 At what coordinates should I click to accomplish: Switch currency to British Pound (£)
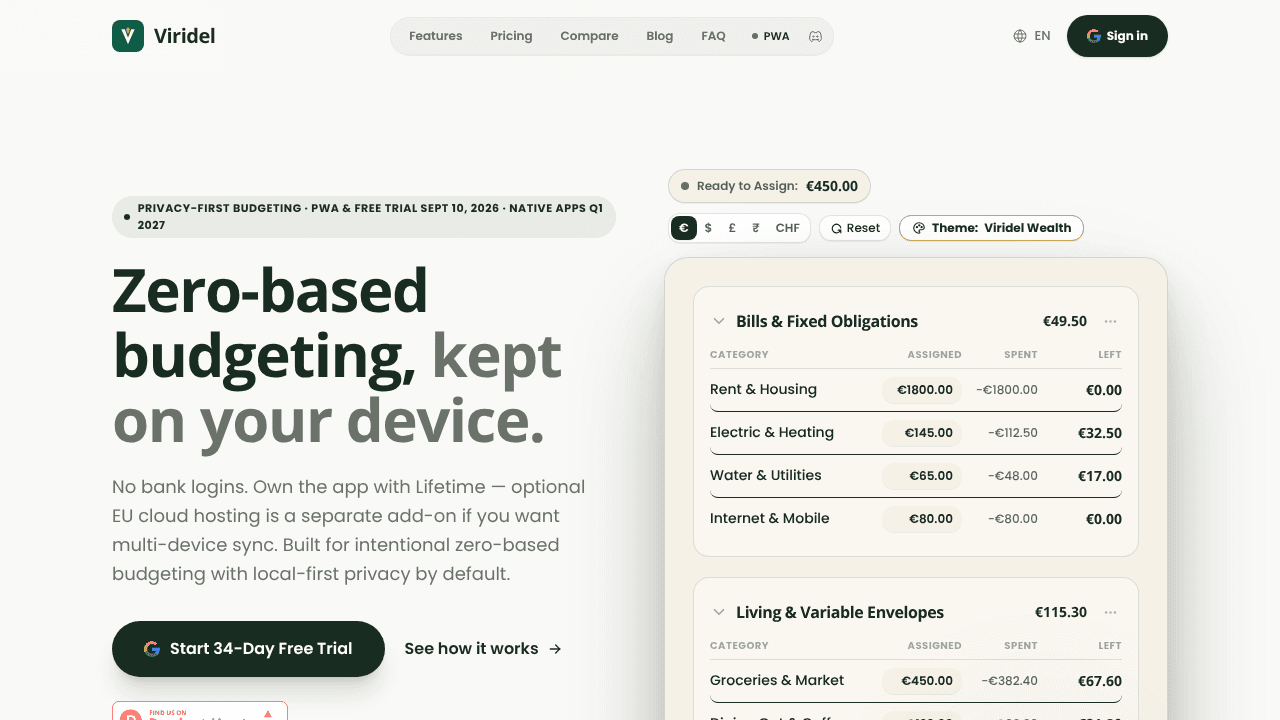(x=732, y=228)
